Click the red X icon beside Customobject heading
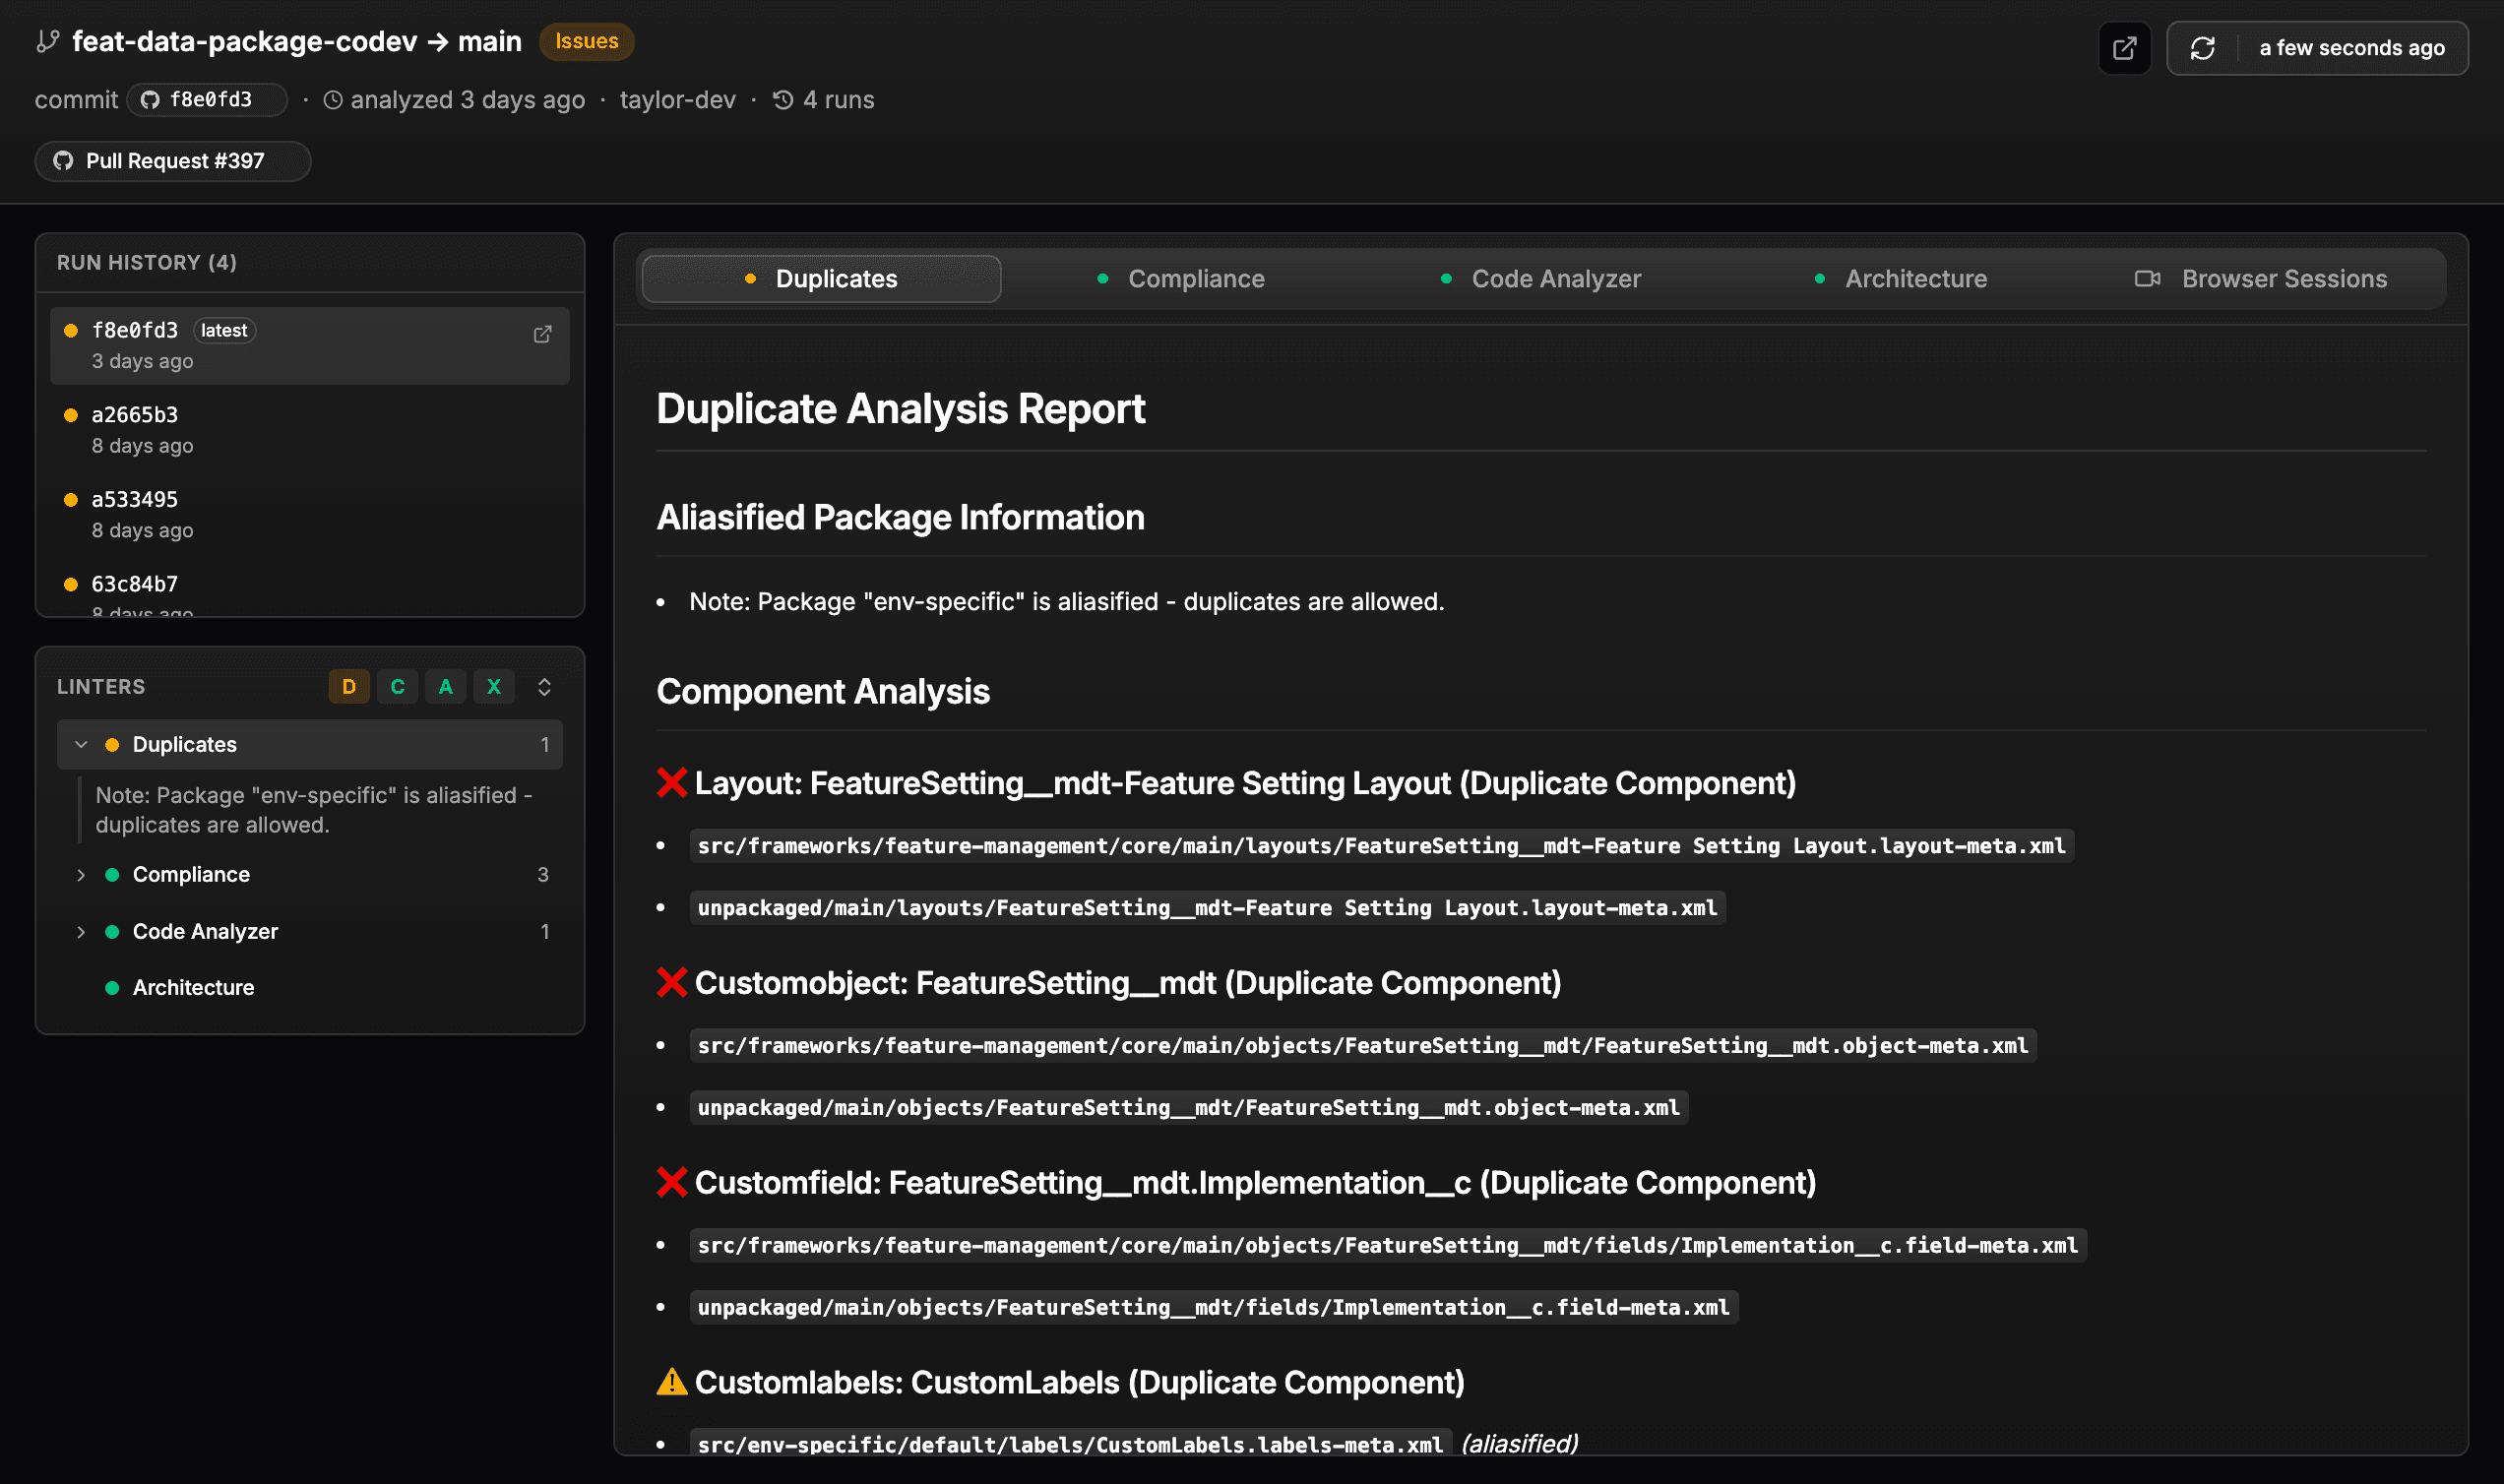 point(672,983)
